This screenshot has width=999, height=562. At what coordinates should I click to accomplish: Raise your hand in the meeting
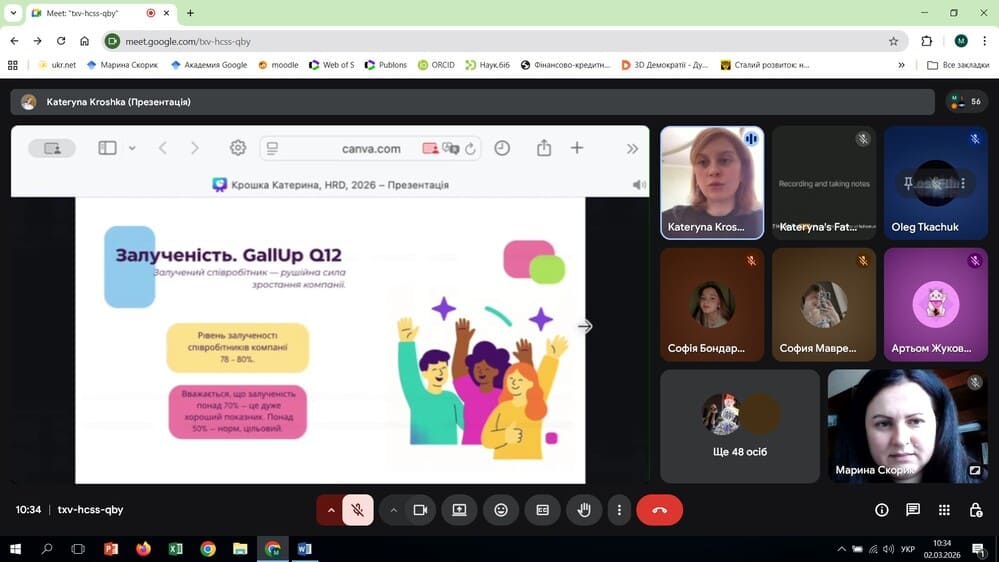pyautogui.click(x=584, y=510)
